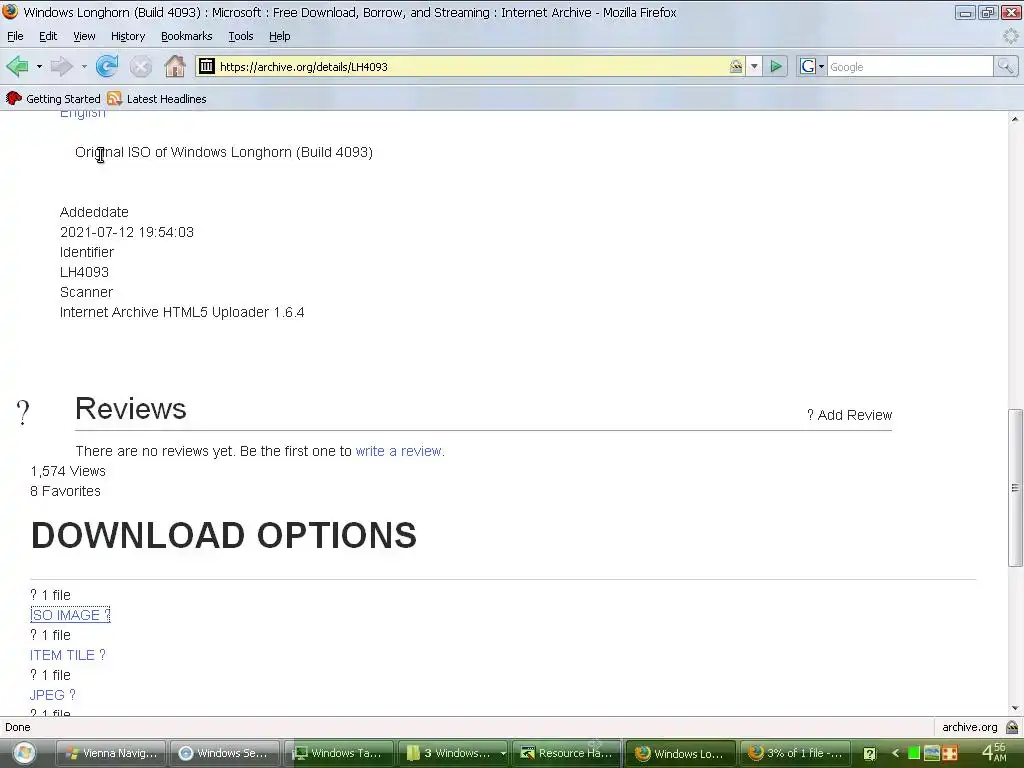Click Internet Archive HTML5 Uploader 1.6.4 text
Image resolution: width=1024 pixels, height=768 pixels.
pyautogui.click(x=182, y=312)
